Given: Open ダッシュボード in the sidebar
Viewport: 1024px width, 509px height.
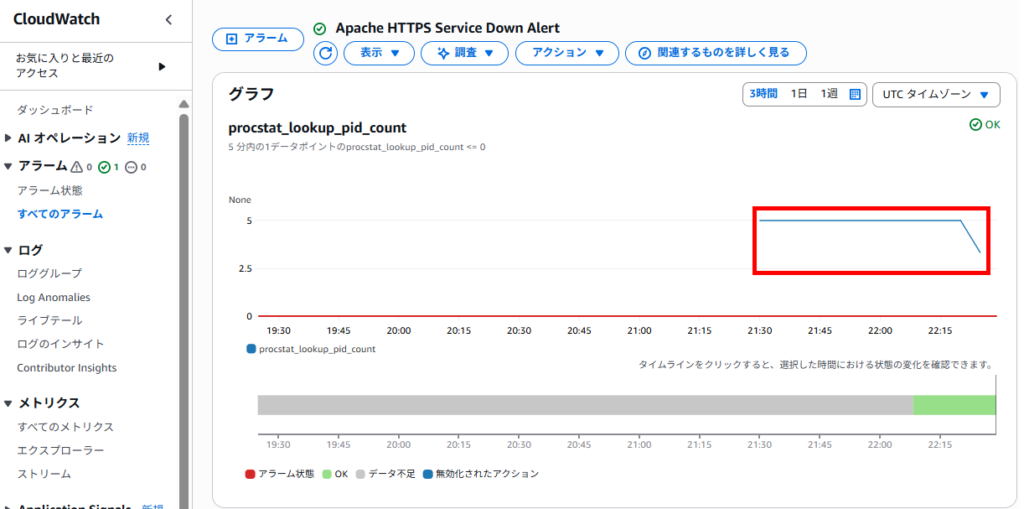Looking at the screenshot, I should 55,110.
